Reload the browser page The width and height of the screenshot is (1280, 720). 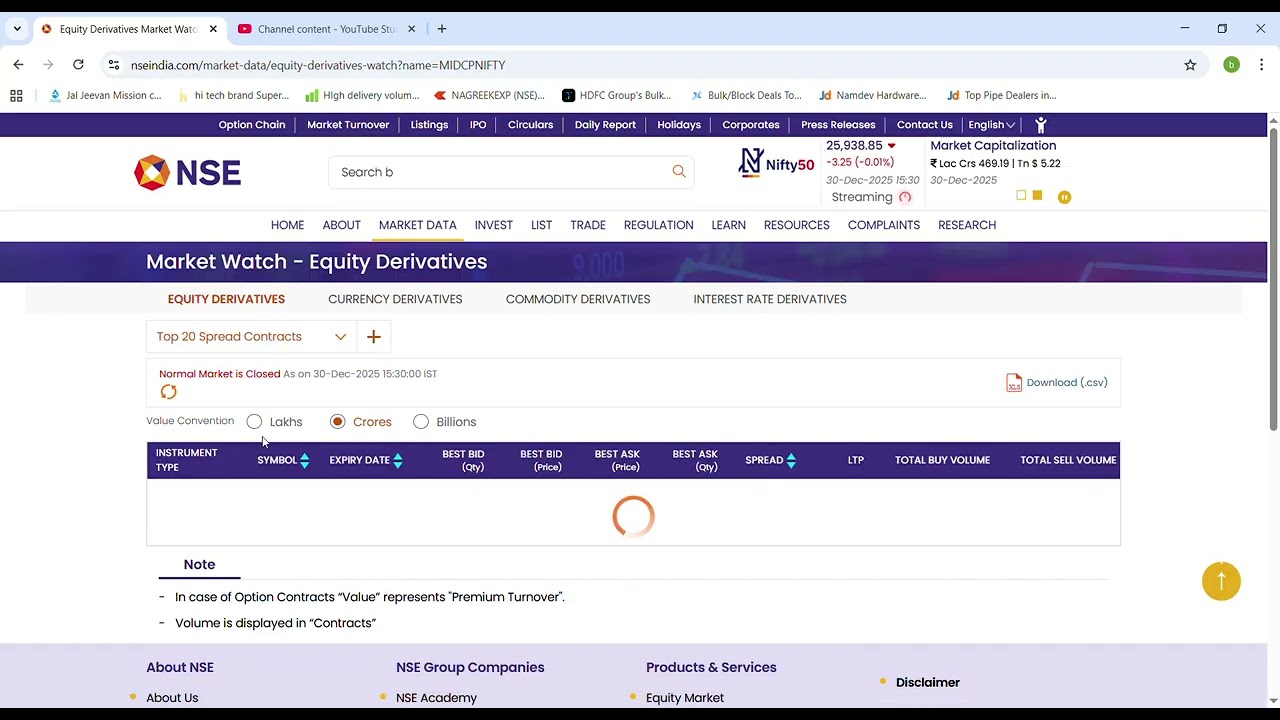(78, 65)
